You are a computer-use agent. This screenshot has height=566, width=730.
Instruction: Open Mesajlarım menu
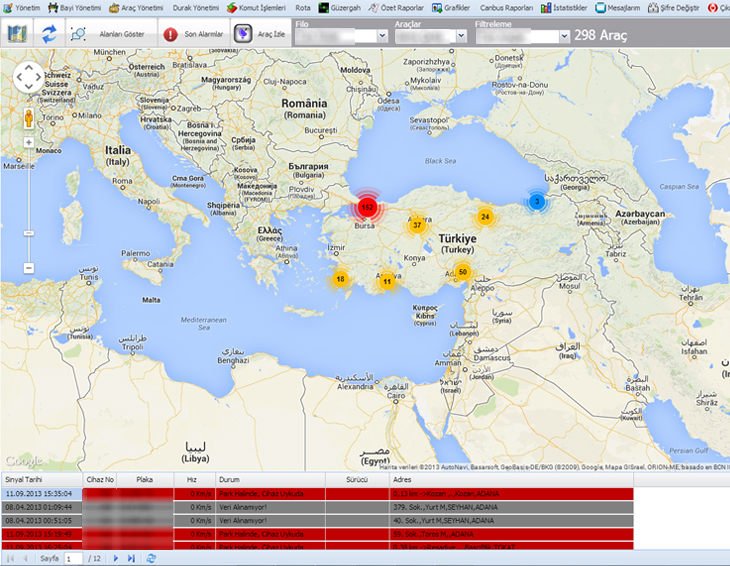tap(618, 7)
